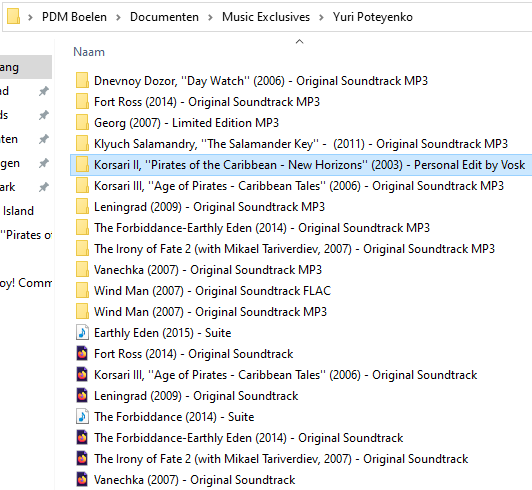Select Wind Man Original Soundtrack FLAC name

coord(212,291)
